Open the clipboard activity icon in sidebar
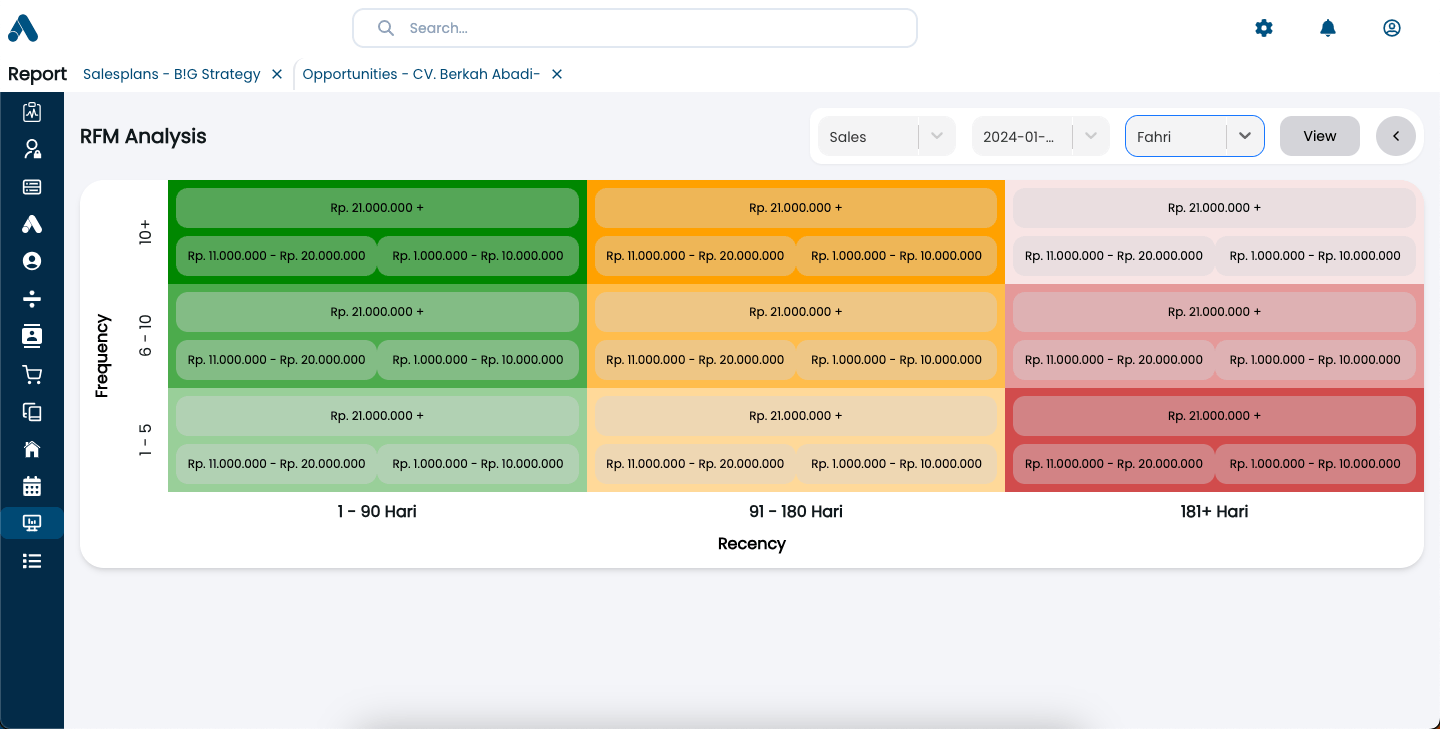Image resolution: width=1440 pixels, height=729 pixels. tap(32, 112)
